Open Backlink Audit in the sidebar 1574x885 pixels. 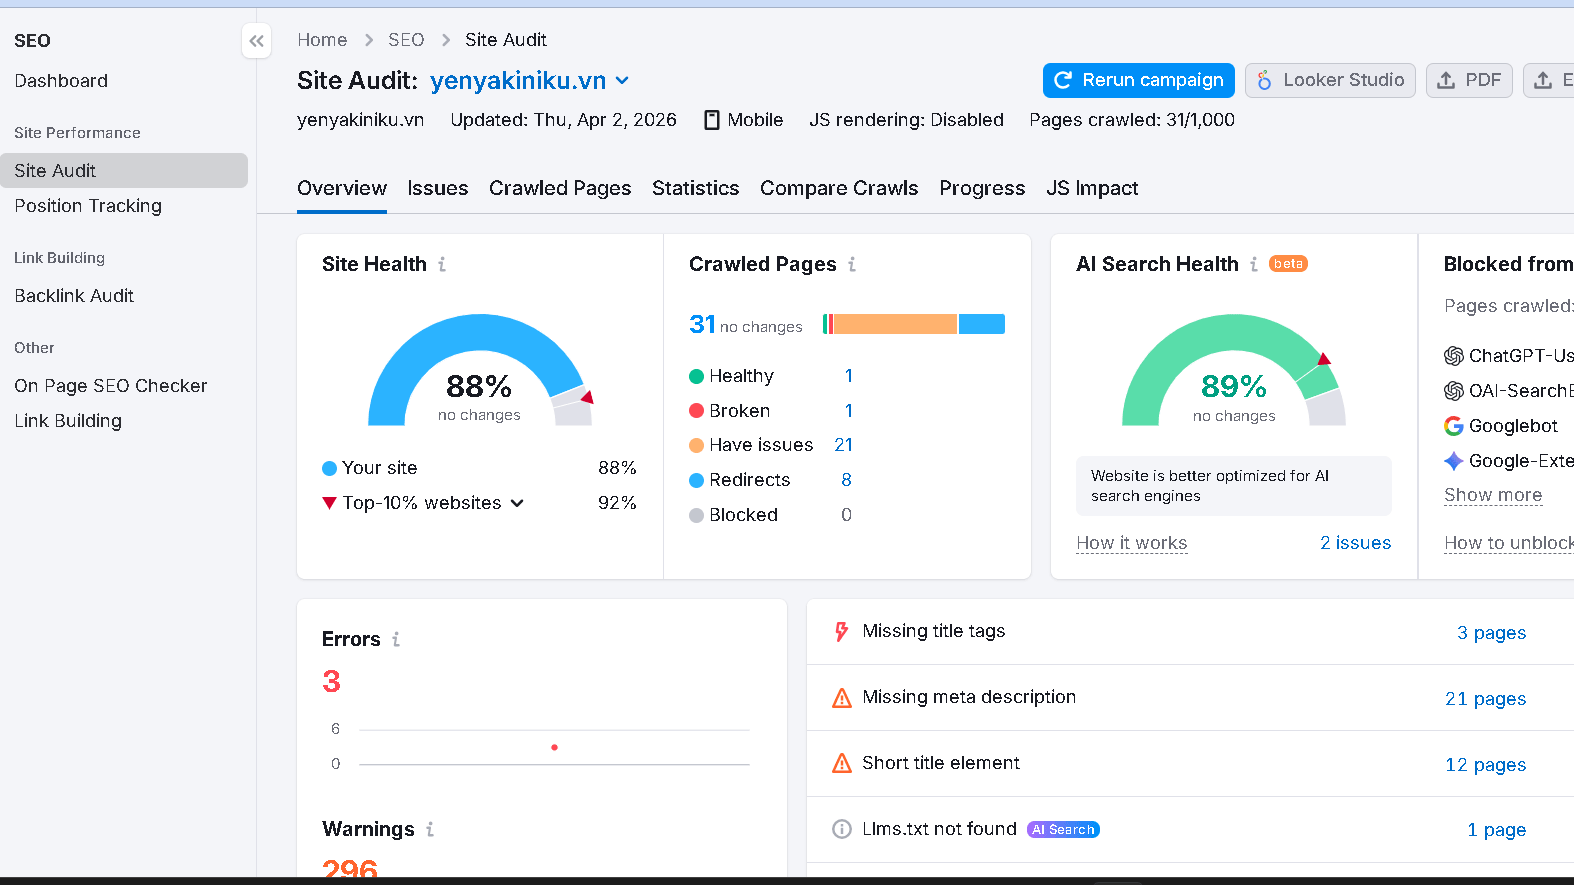[x=74, y=296]
